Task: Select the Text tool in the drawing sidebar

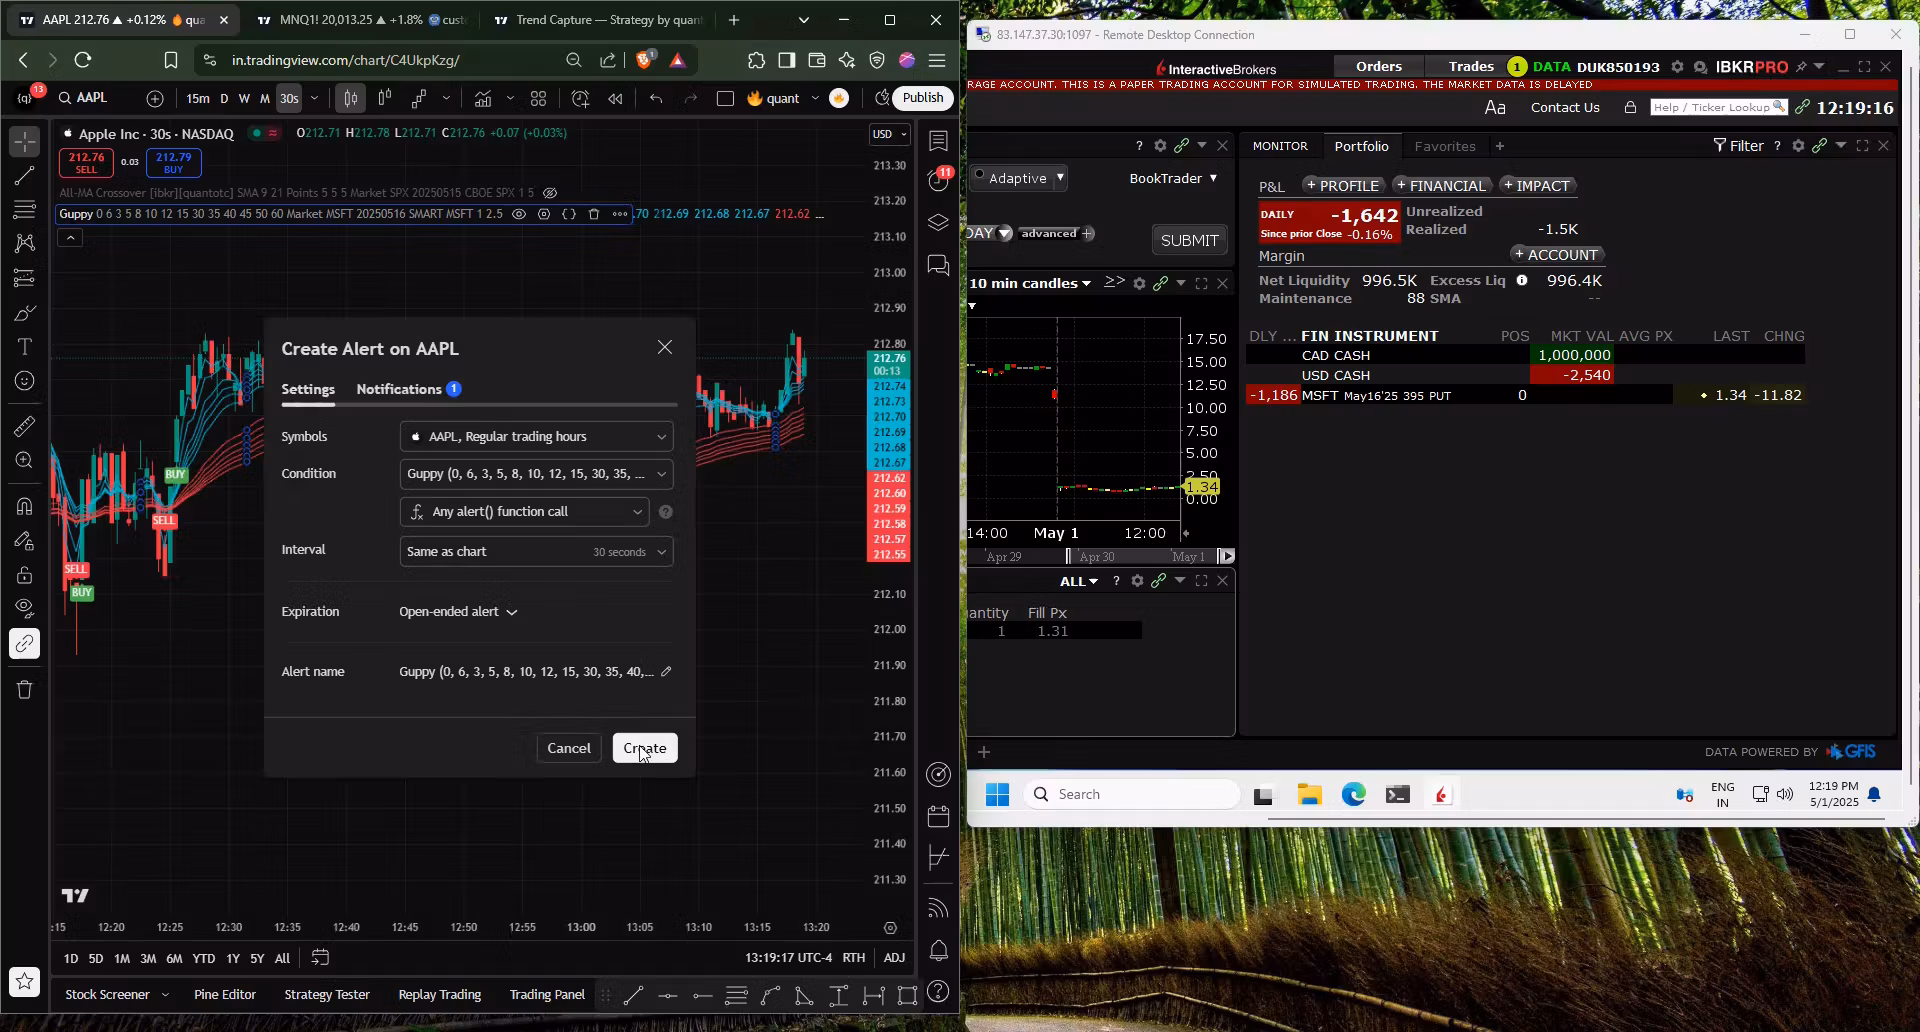Action: (24, 347)
